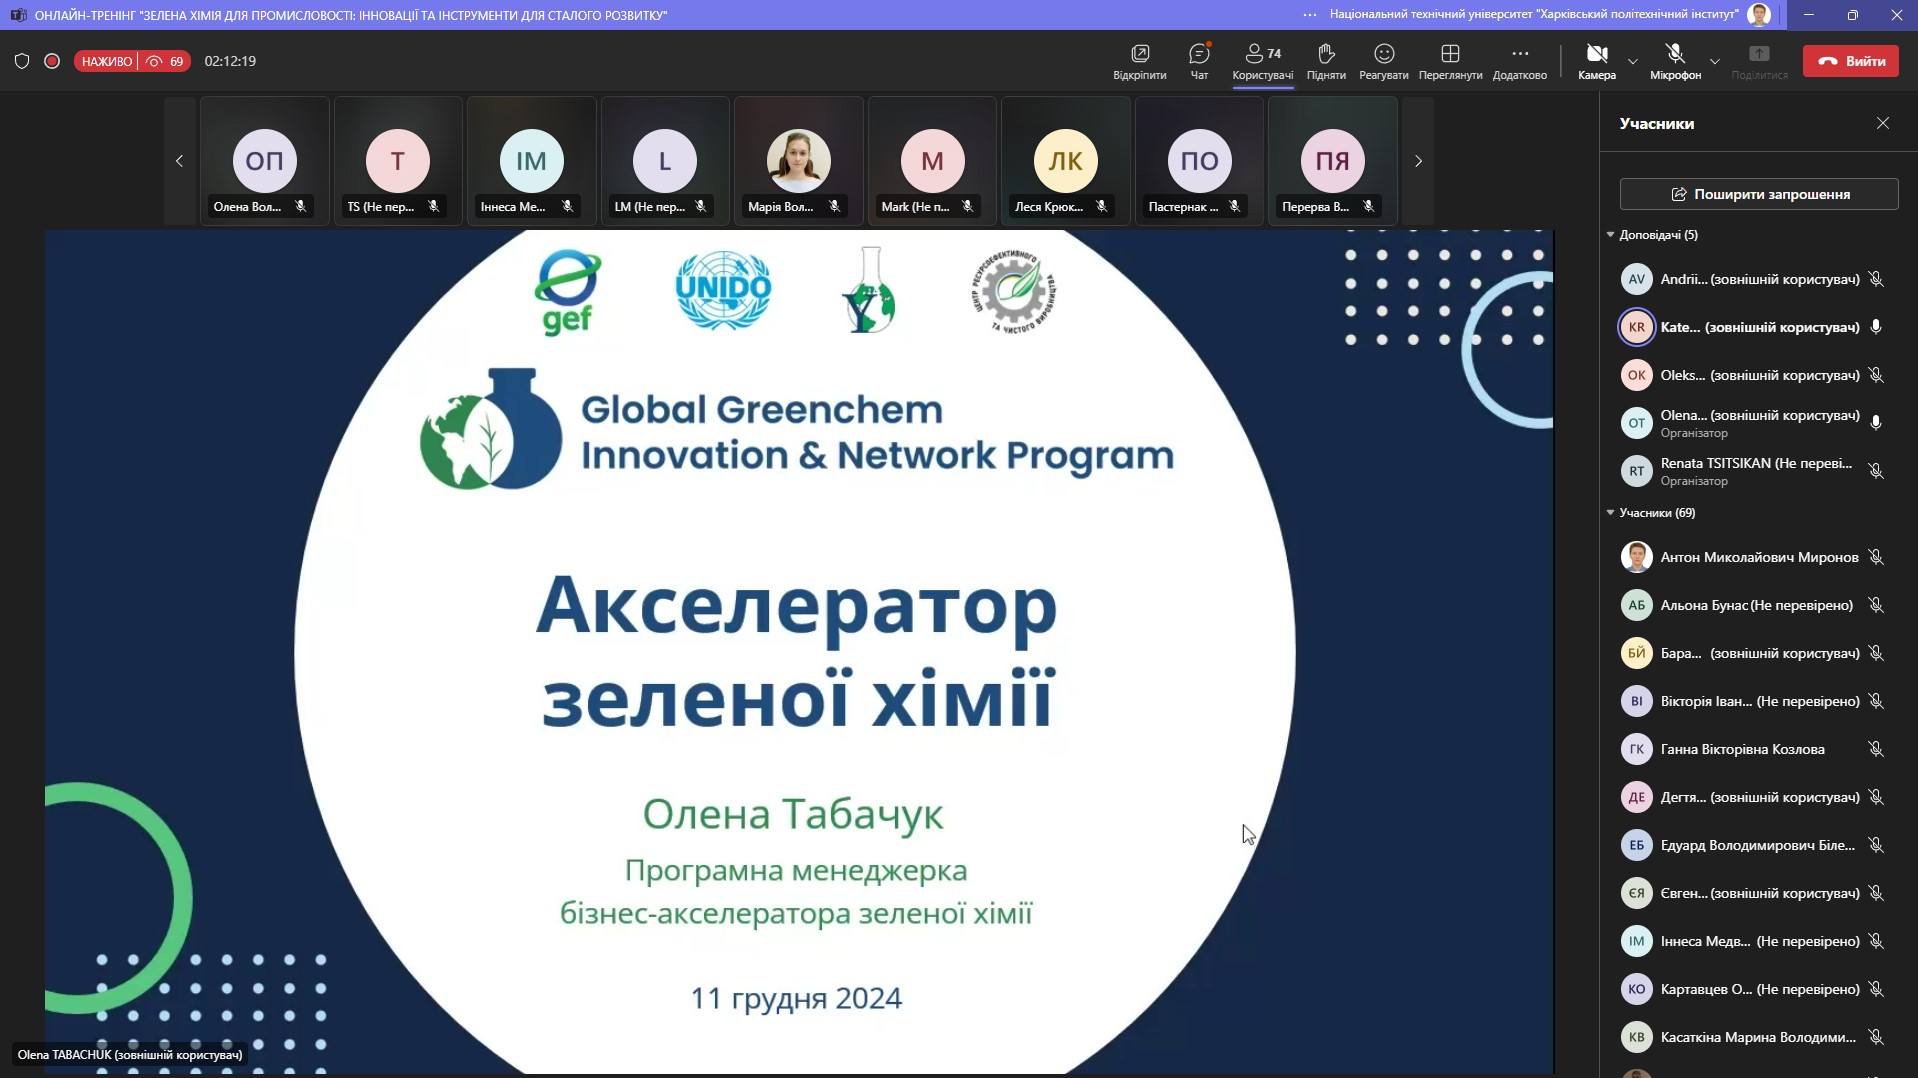
Task: Click the Поширити запрошення button
Action: [x=1759, y=194]
